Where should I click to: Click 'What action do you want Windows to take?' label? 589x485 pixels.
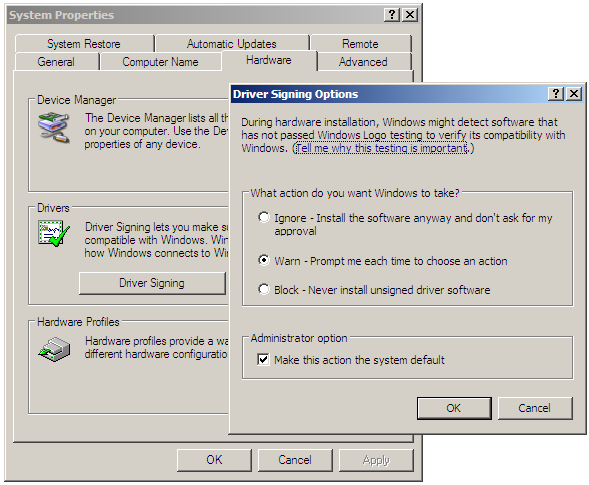pyautogui.click(x=355, y=193)
